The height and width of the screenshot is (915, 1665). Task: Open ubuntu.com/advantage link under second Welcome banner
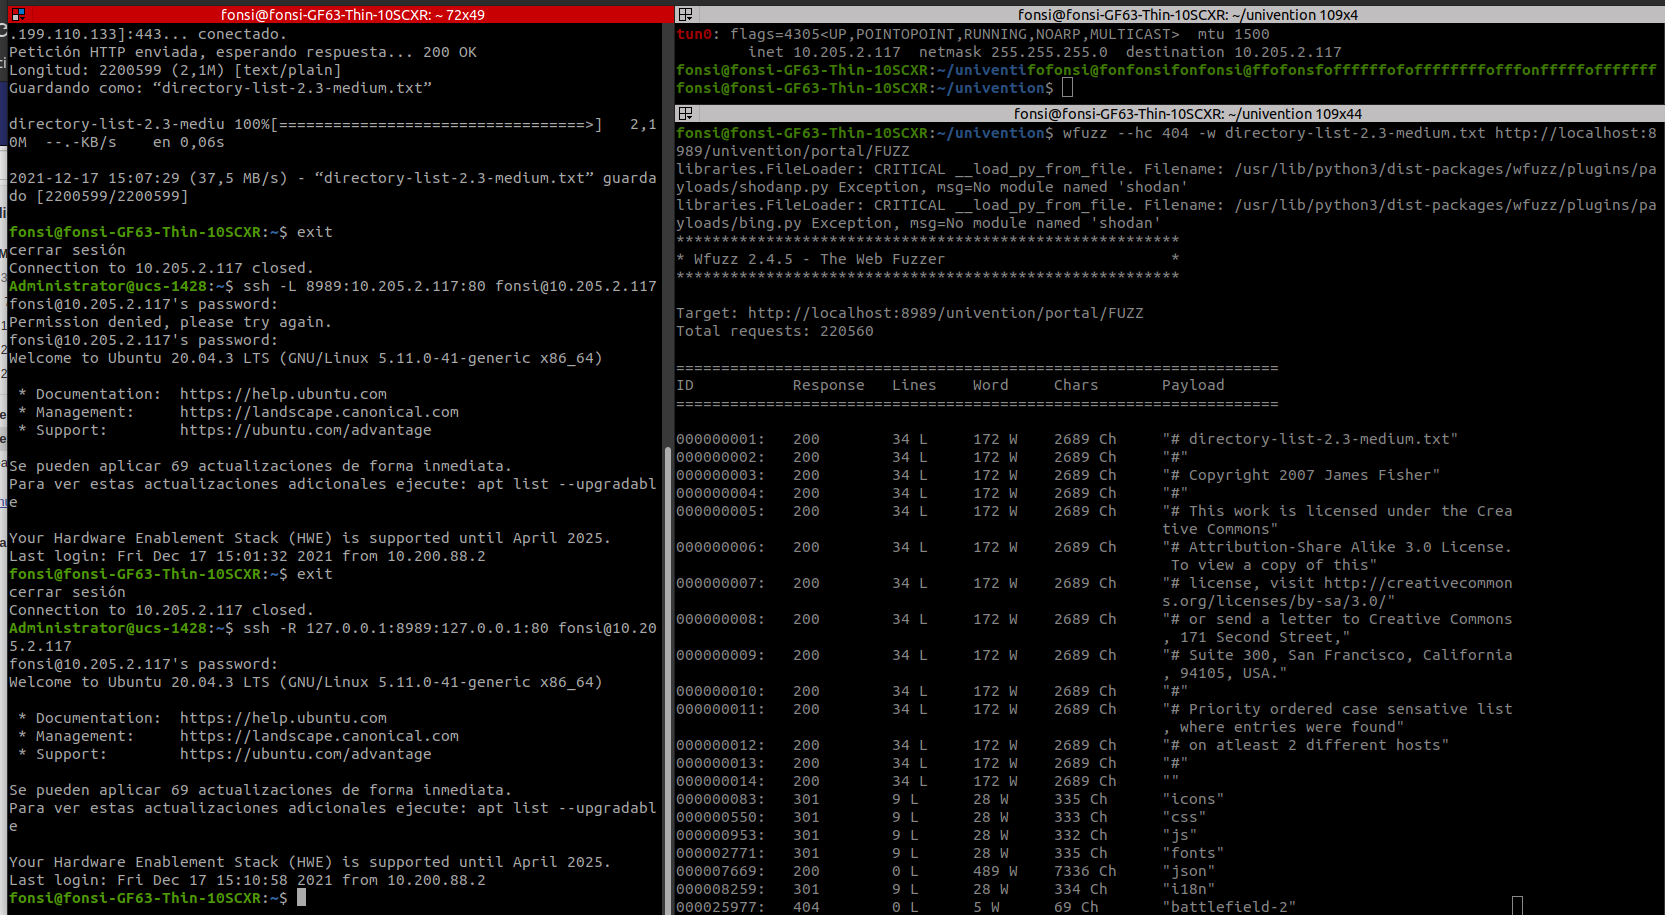point(305,754)
